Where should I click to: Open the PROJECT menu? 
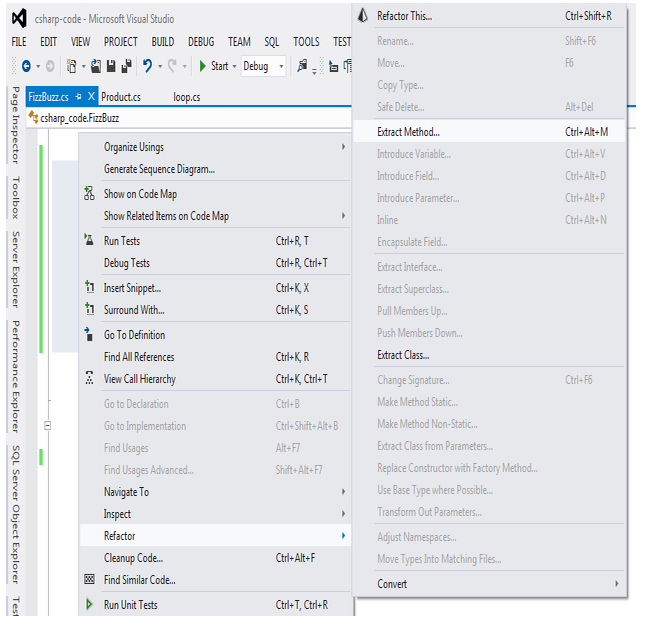coord(121,42)
